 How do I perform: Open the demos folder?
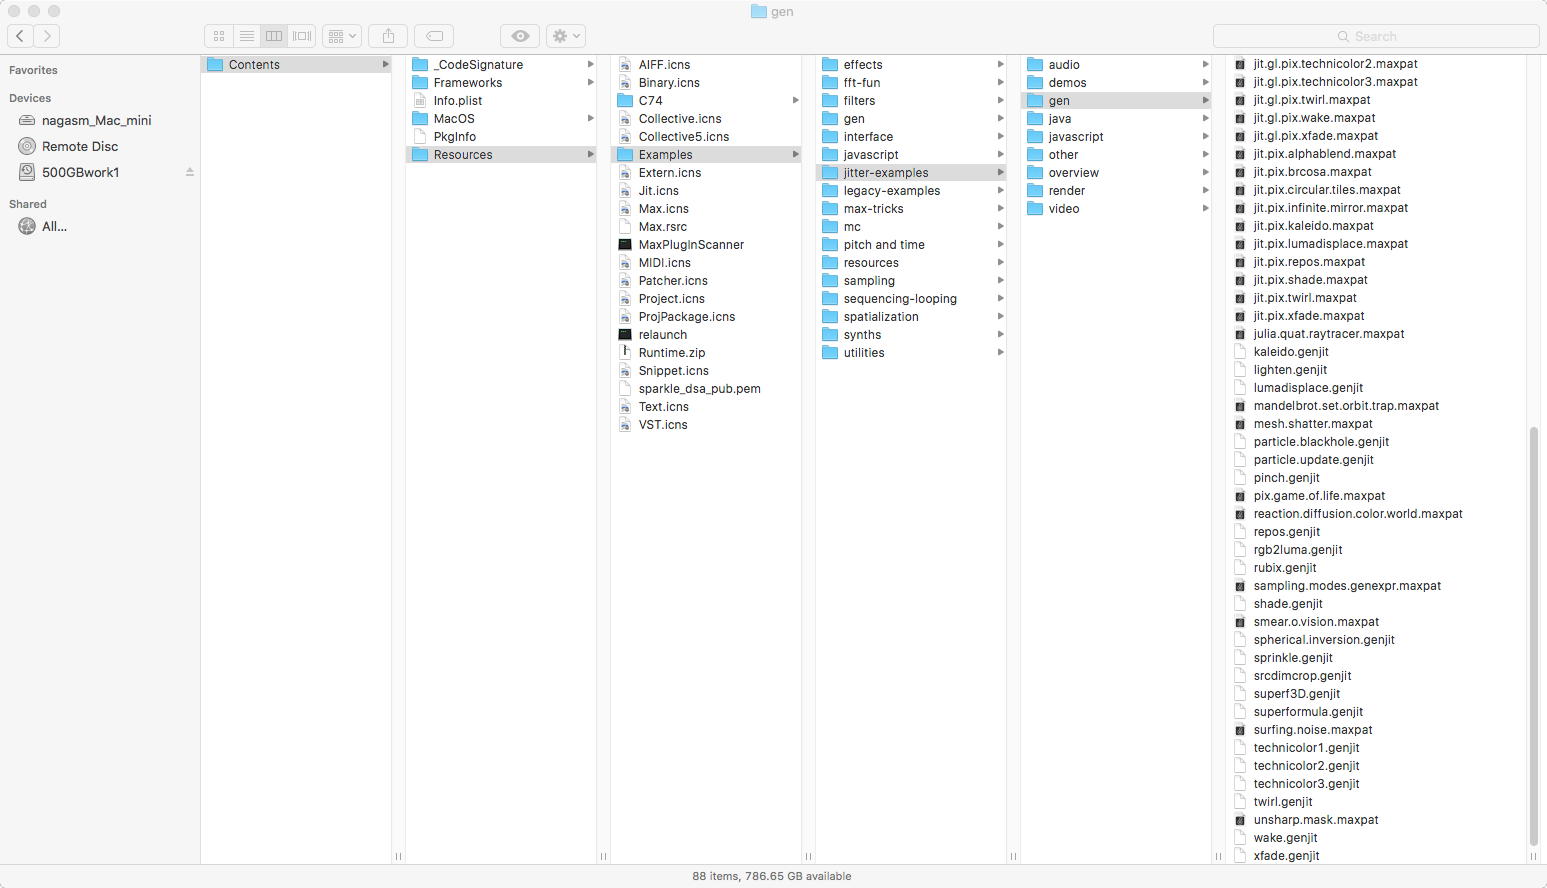[1067, 82]
